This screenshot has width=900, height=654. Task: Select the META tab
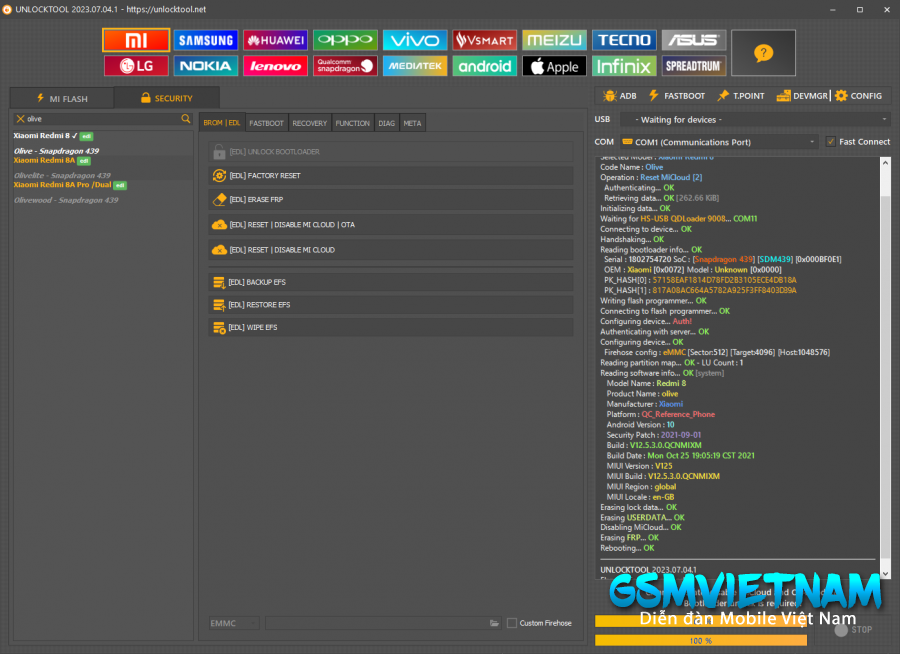(x=412, y=123)
